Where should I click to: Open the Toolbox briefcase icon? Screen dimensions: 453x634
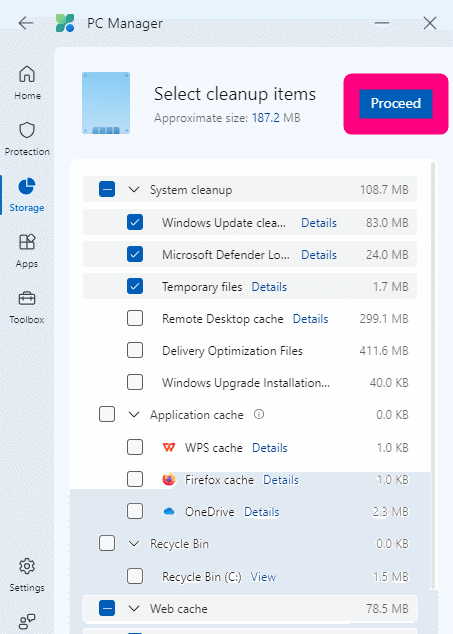click(27, 298)
